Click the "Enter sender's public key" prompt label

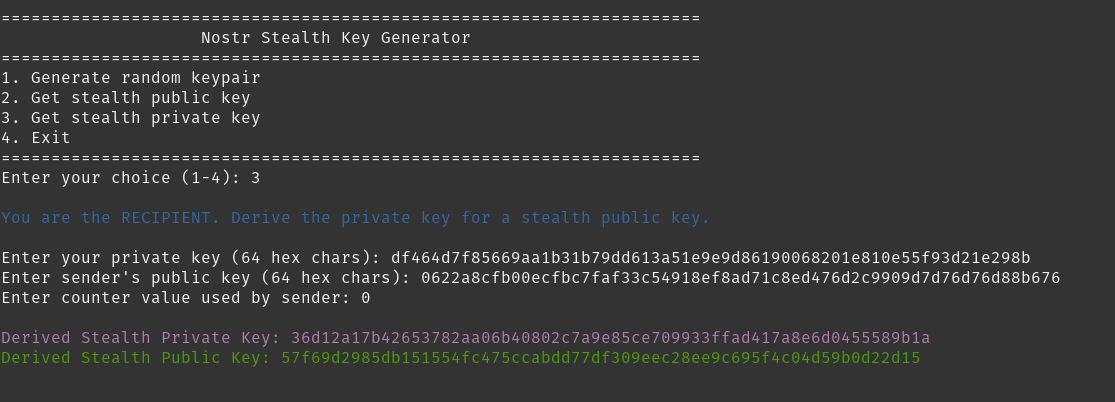(206, 277)
